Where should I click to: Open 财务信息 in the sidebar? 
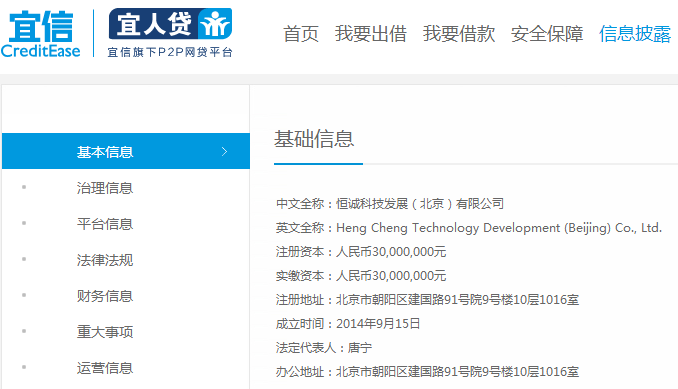[105, 296]
